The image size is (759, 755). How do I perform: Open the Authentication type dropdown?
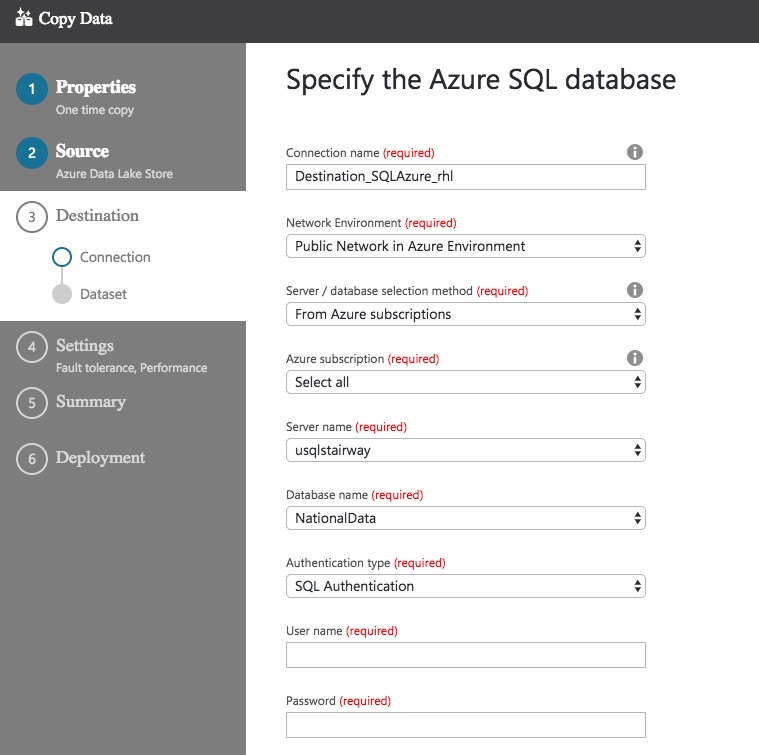(466, 586)
